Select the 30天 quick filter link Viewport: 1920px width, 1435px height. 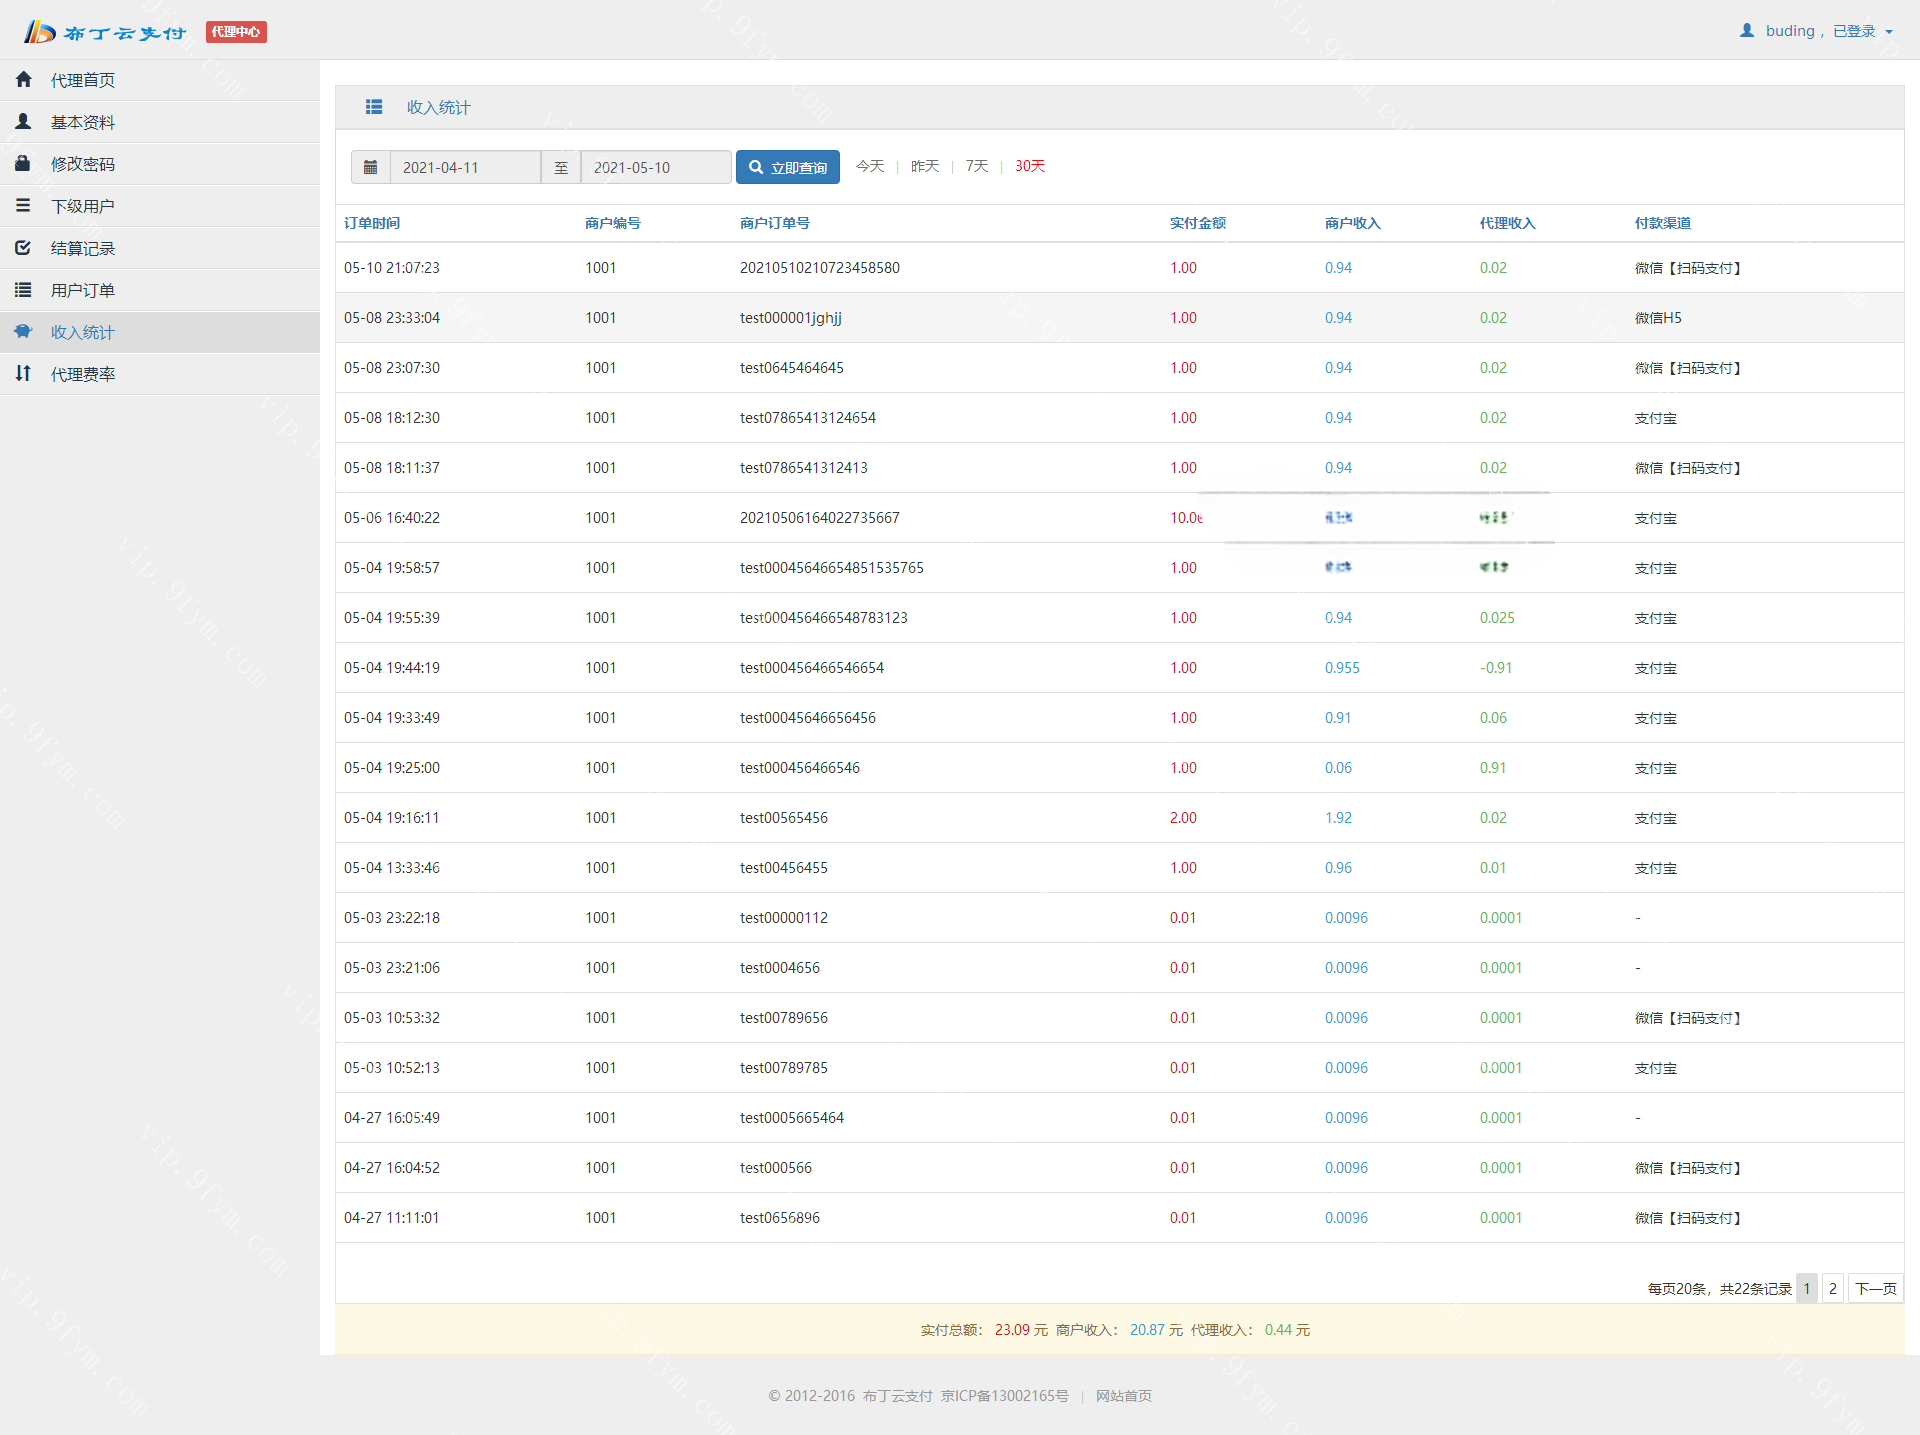tap(1029, 166)
